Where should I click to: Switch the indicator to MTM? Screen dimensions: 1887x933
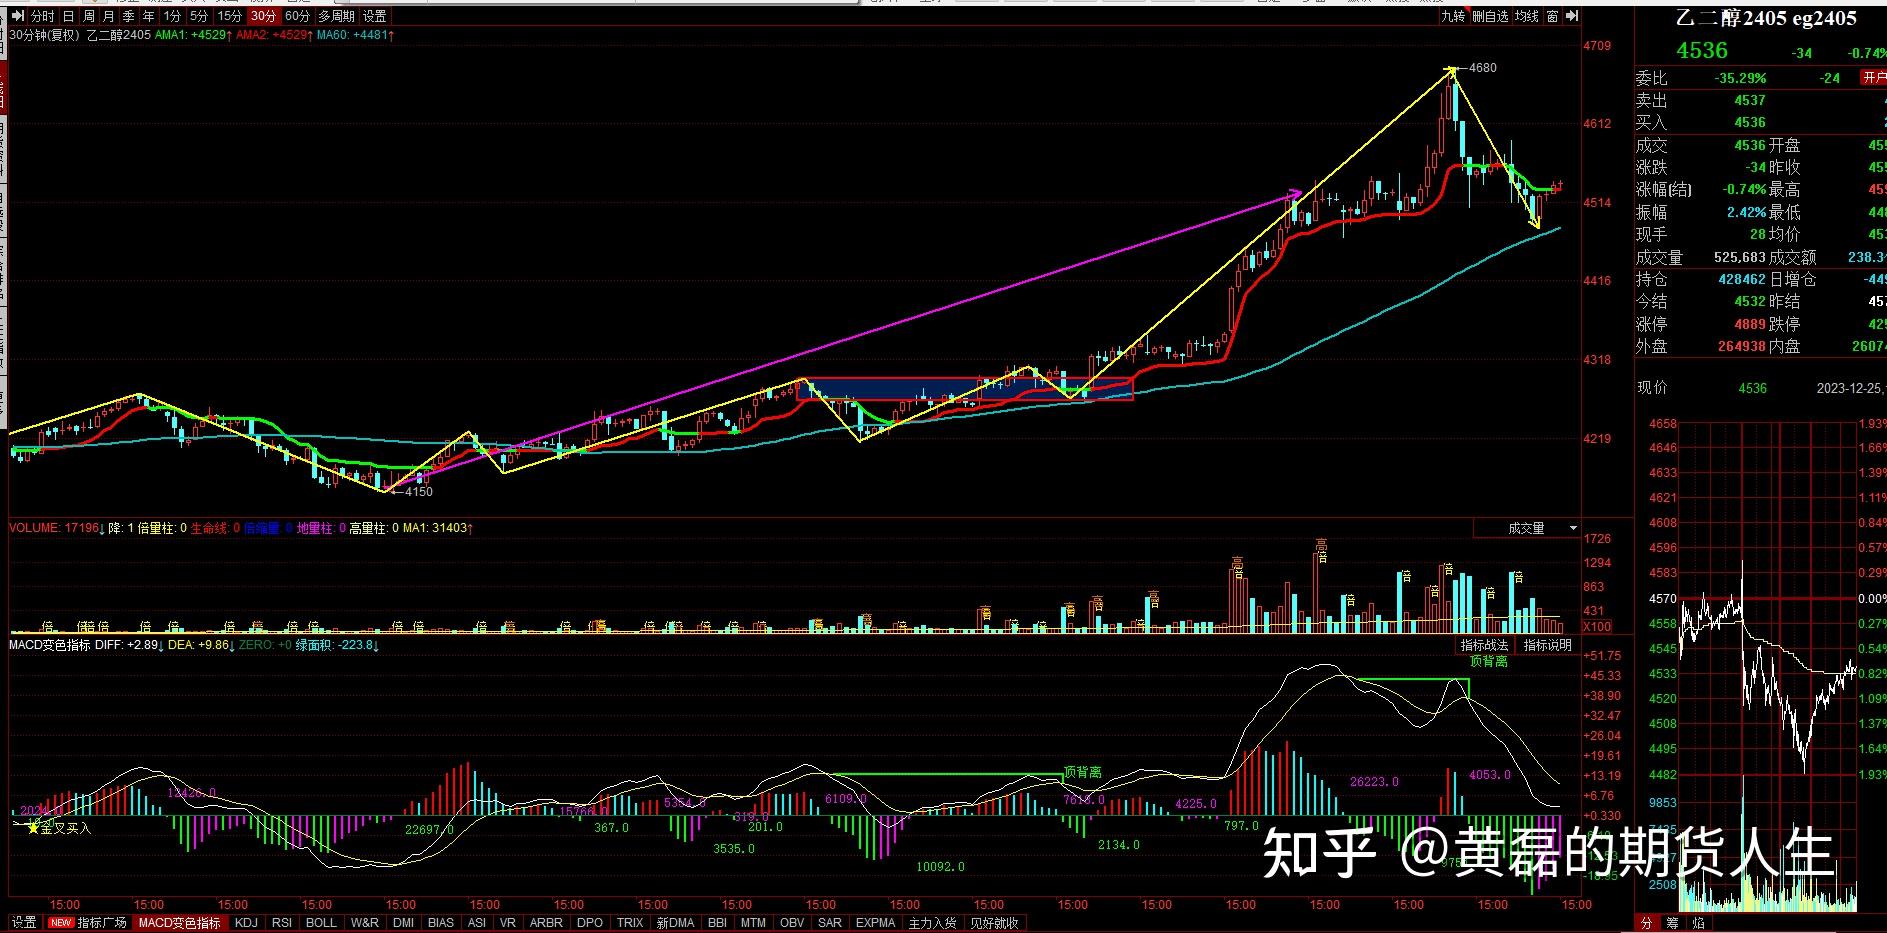pyautogui.click(x=753, y=923)
